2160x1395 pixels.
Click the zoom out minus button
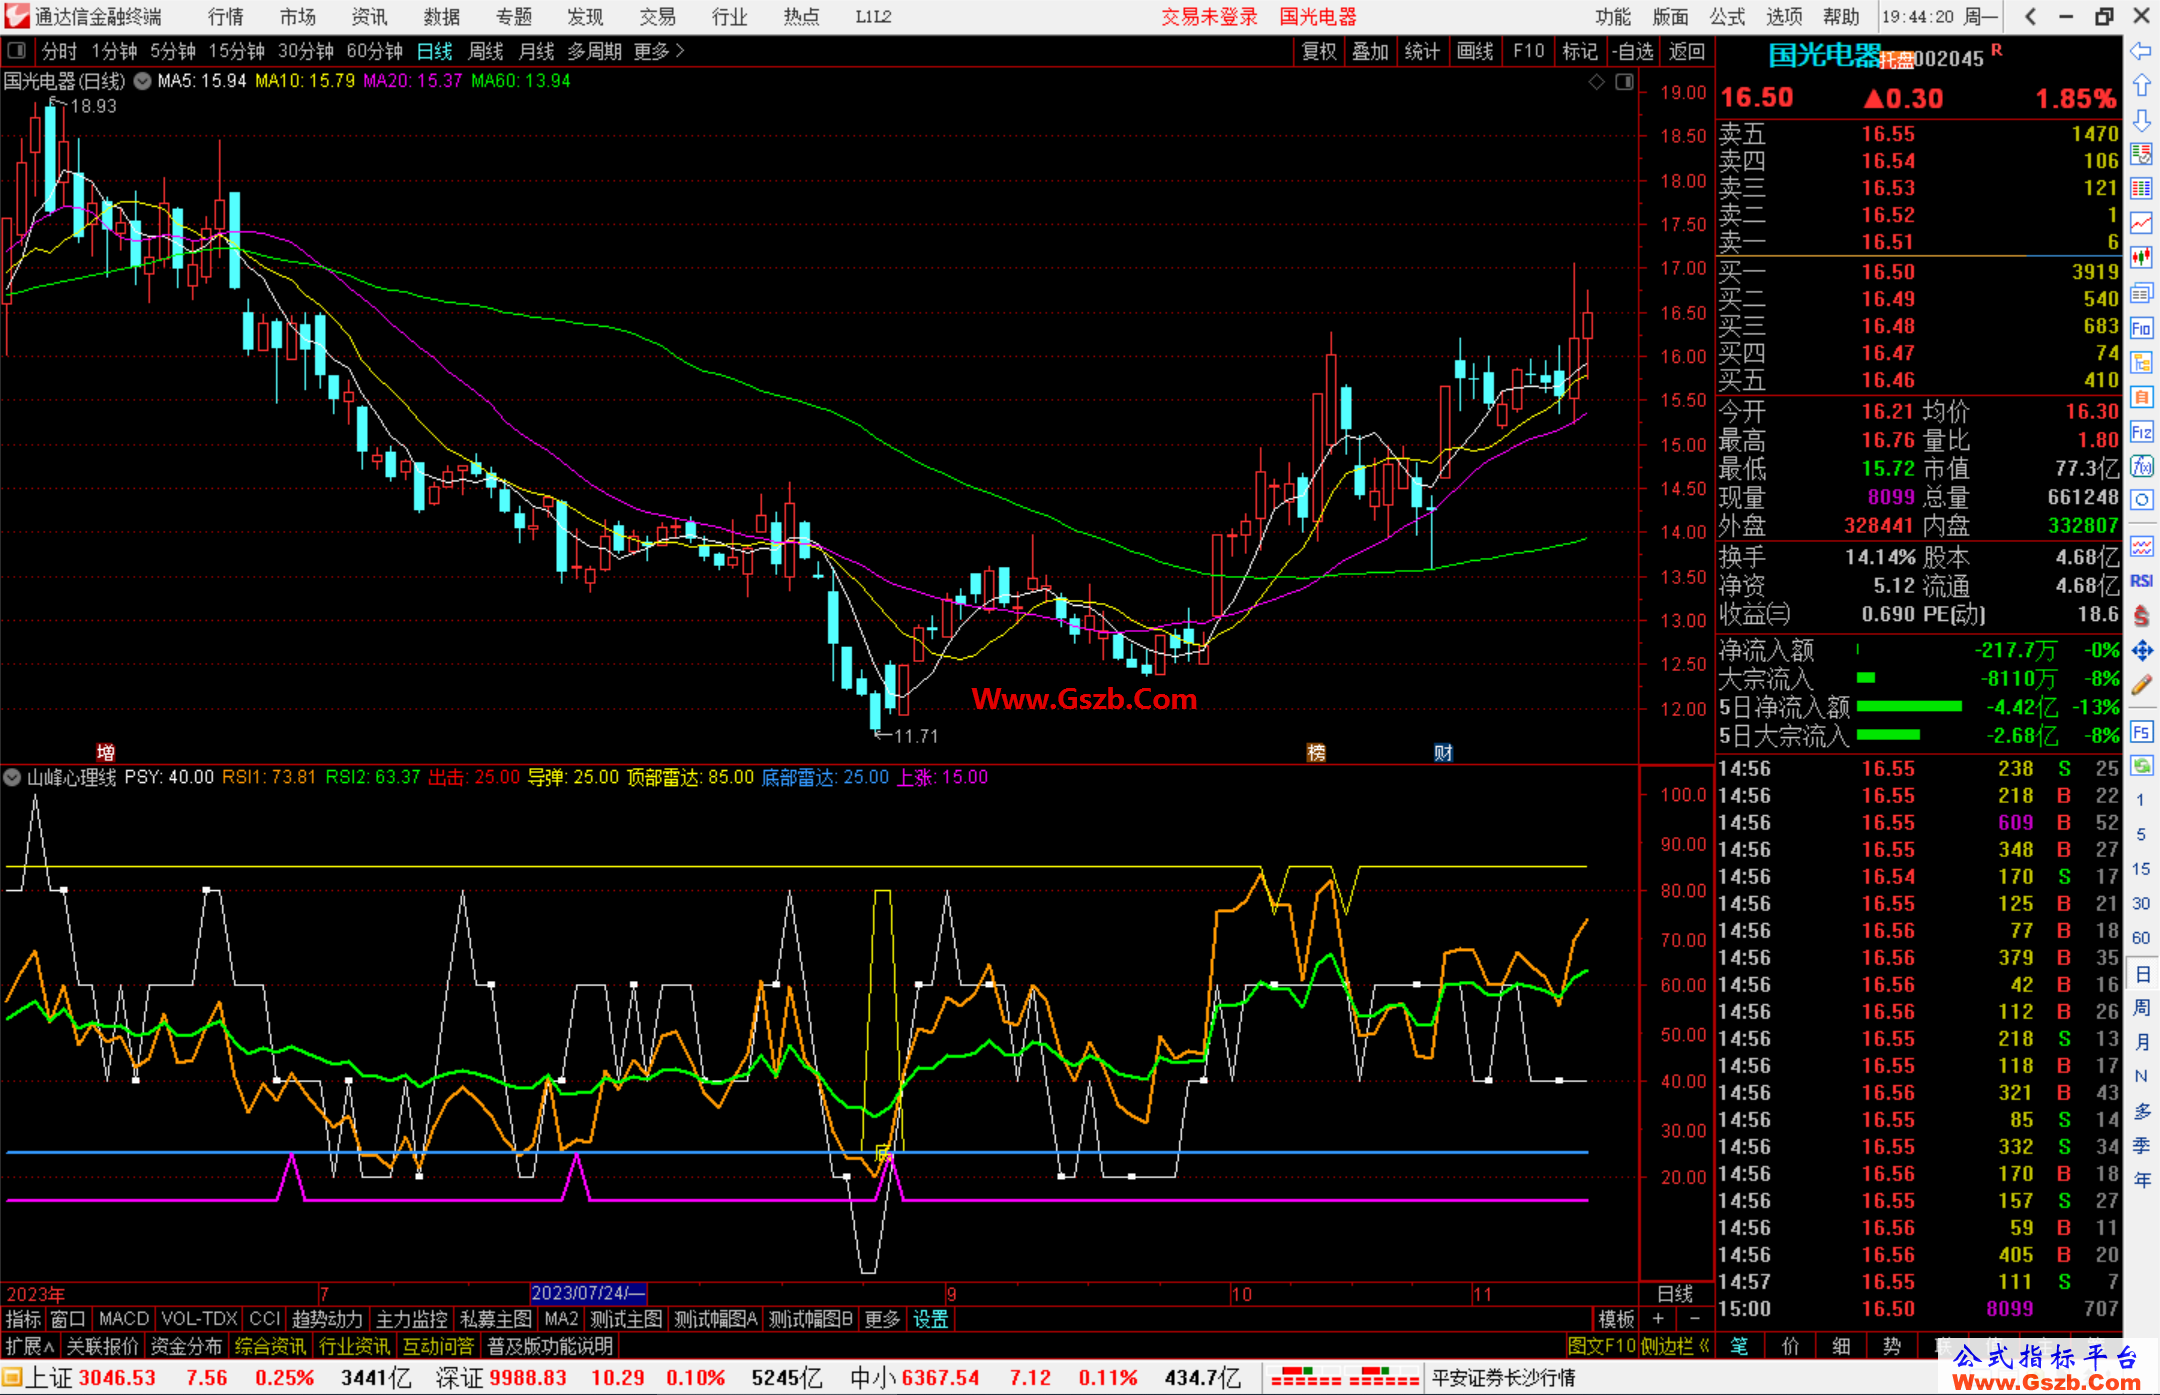[1695, 1319]
